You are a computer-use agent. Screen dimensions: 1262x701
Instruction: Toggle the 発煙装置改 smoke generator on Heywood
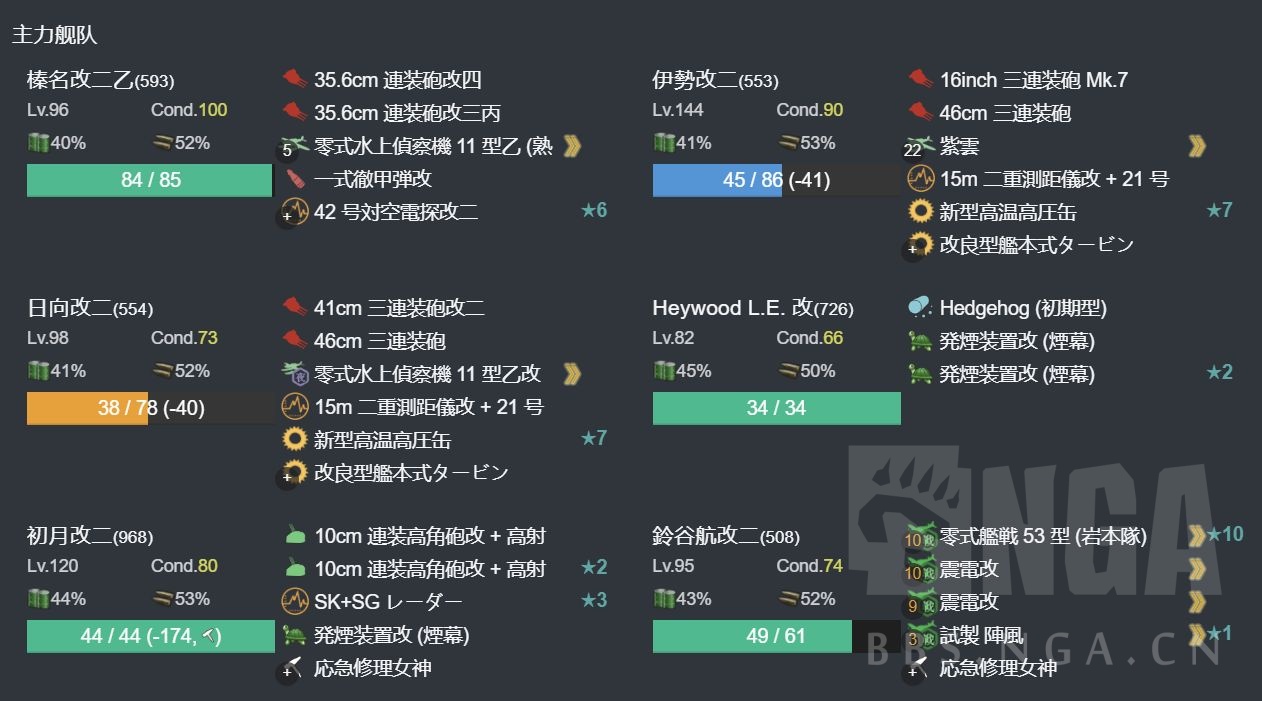coord(919,341)
